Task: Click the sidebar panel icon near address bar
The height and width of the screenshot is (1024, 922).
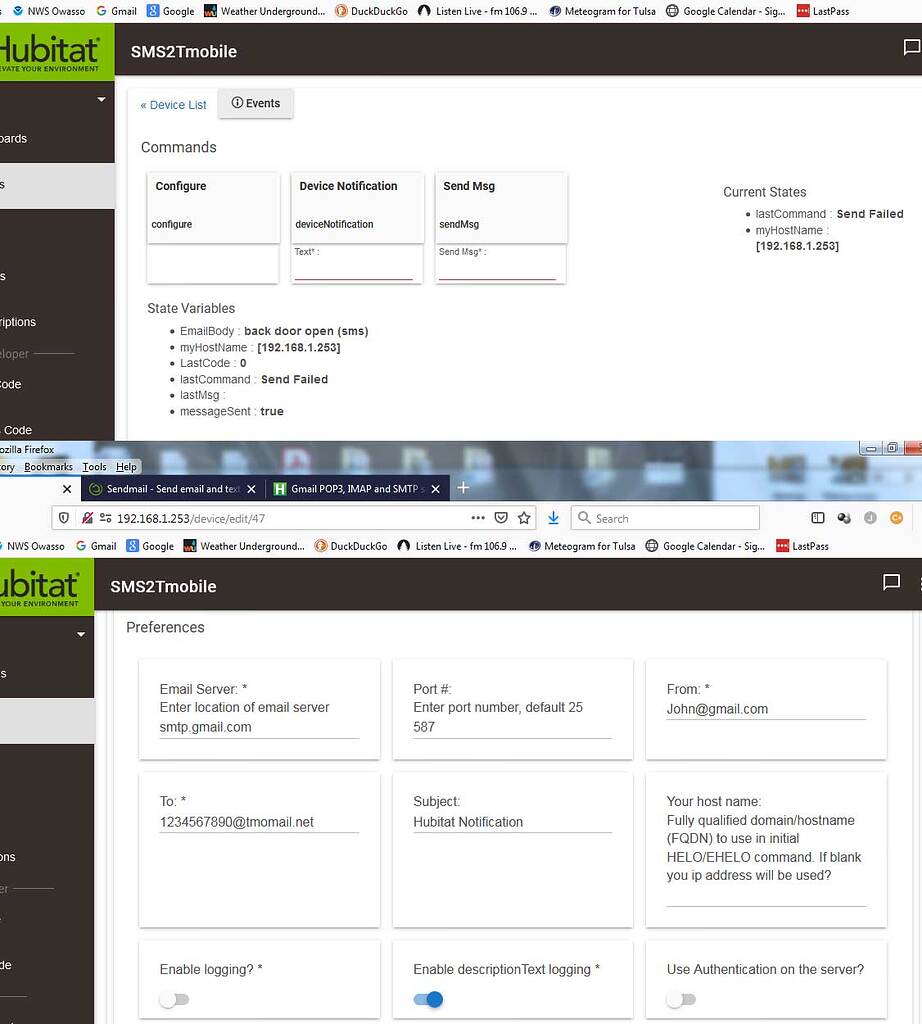Action: (818, 518)
